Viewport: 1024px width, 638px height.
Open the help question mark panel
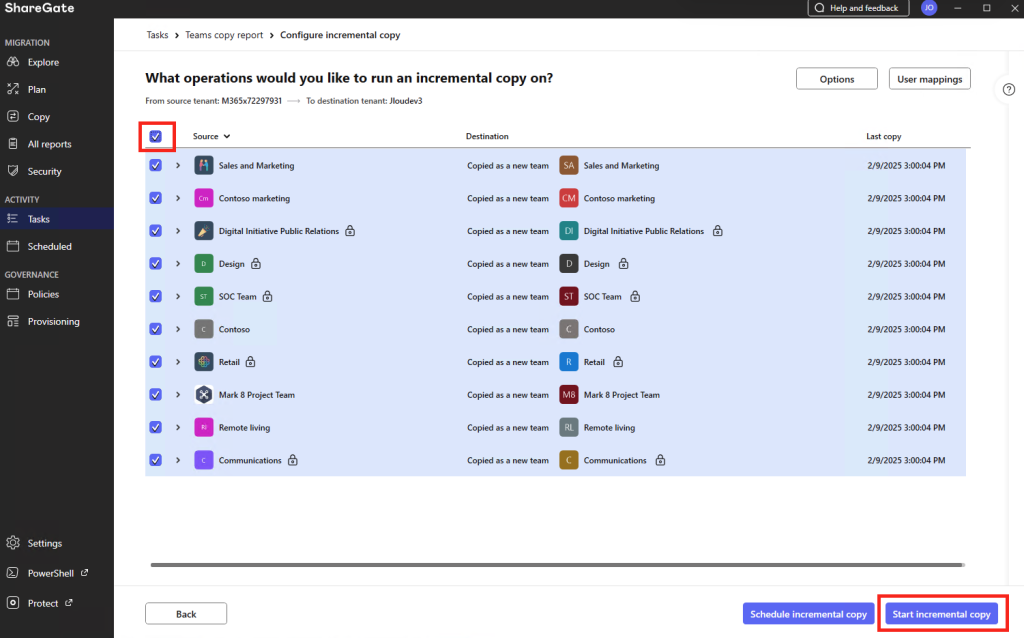pyautogui.click(x=1009, y=89)
